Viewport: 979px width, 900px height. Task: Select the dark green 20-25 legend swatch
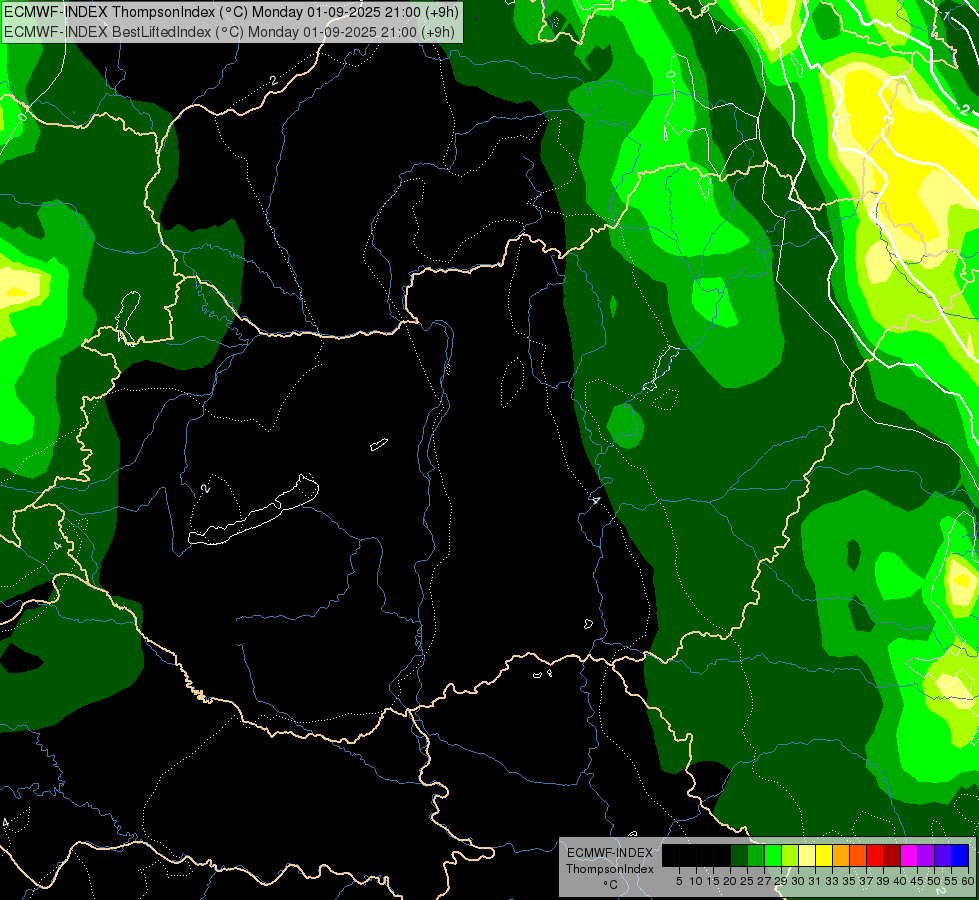[x=739, y=855]
